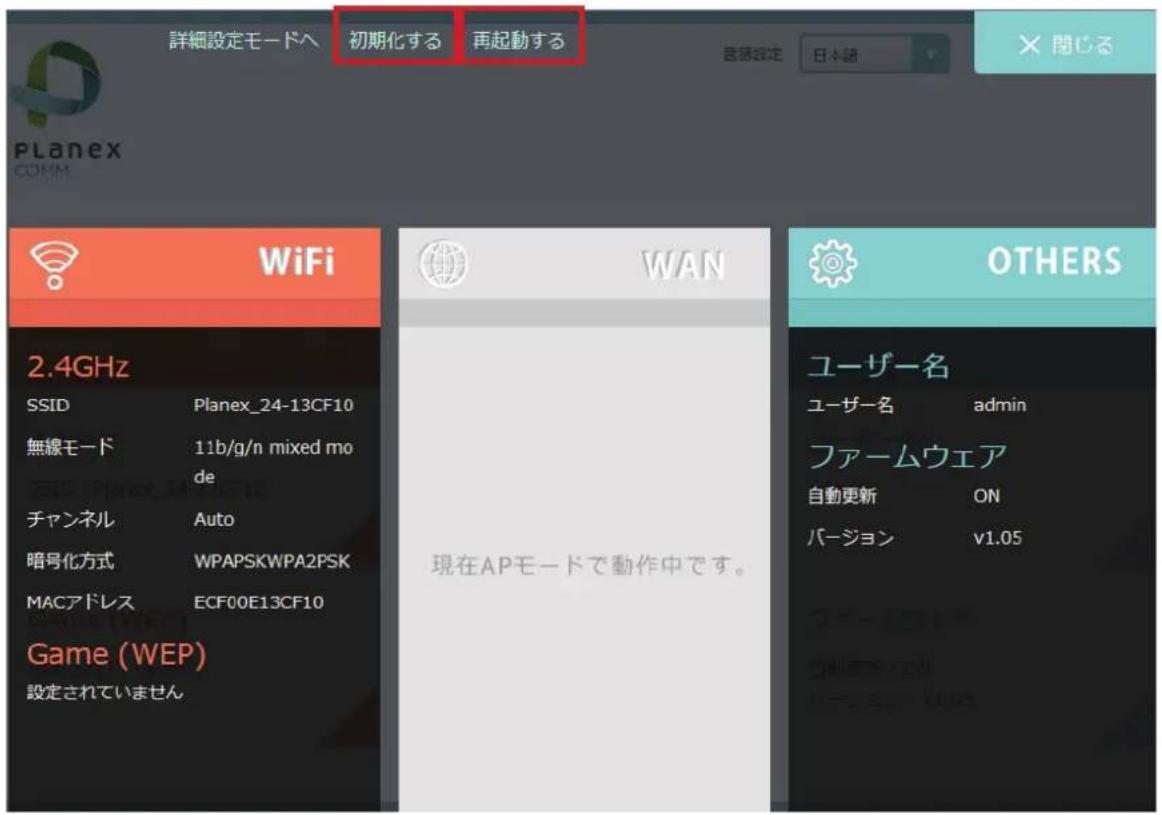Click the Planex Comm logo

coord(67,108)
